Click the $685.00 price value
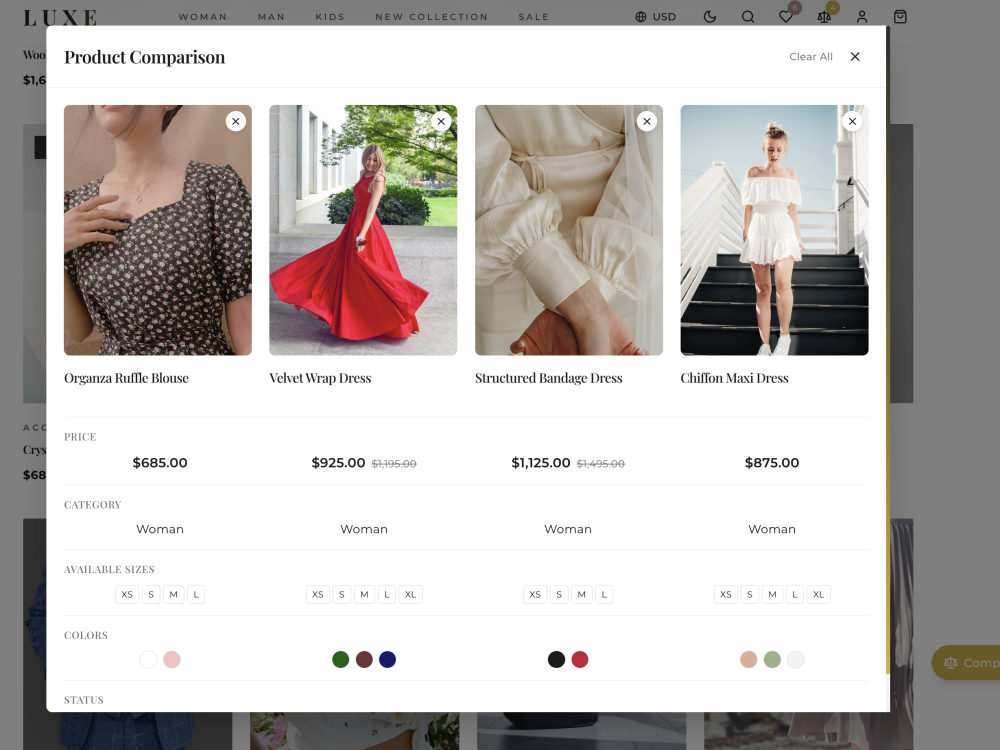Image resolution: width=1000 pixels, height=750 pixels. coord(160,462)
